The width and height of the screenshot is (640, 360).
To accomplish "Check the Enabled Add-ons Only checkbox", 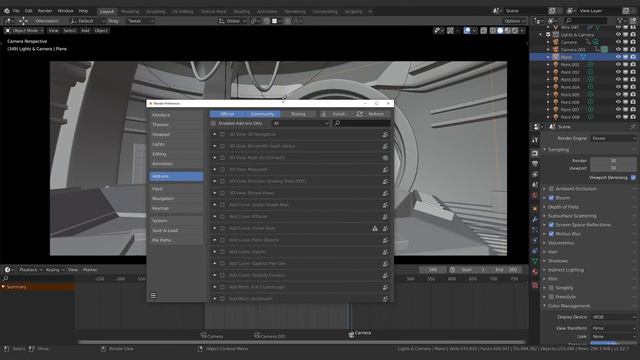I will (213, 123).
